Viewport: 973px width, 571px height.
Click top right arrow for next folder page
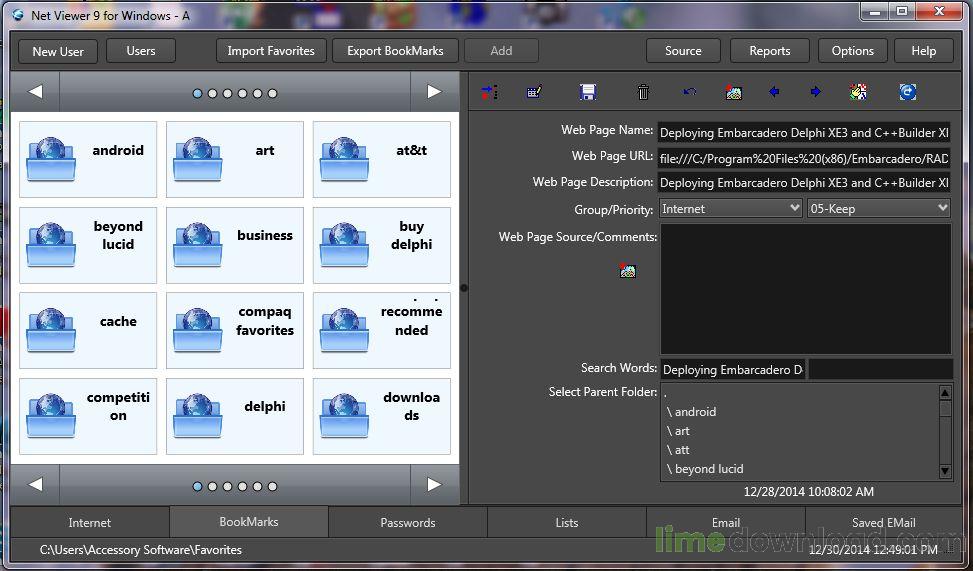pyautogui.click(x=434, y=92)
